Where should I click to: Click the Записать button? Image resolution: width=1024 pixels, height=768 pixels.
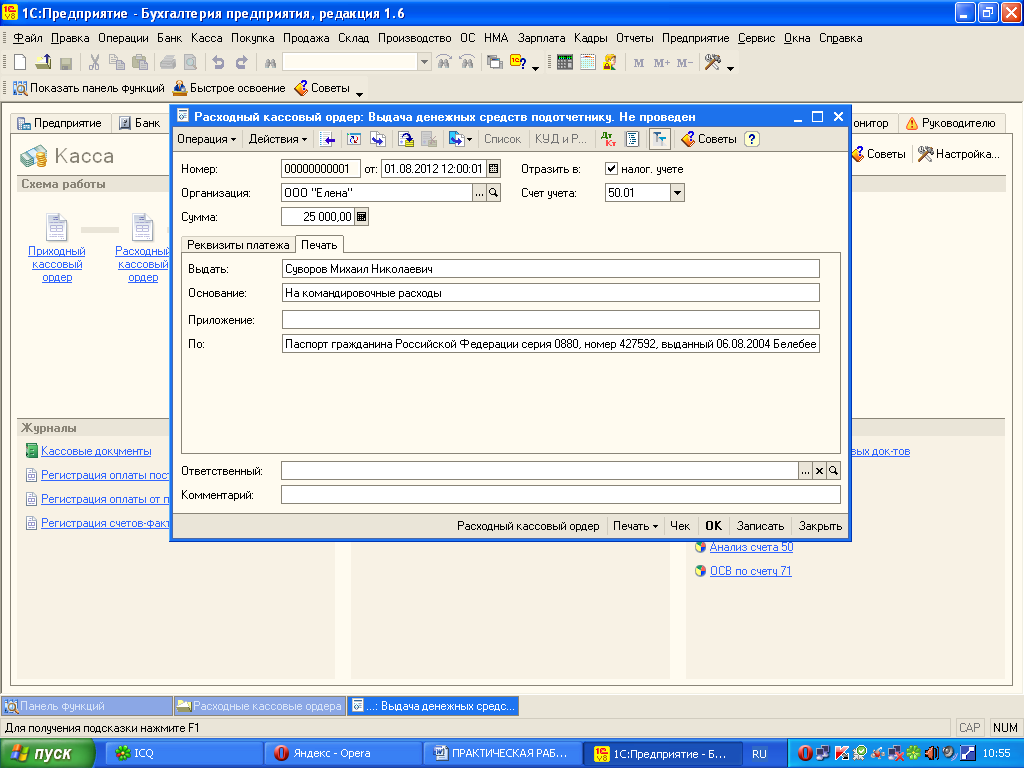pos(760,526)
